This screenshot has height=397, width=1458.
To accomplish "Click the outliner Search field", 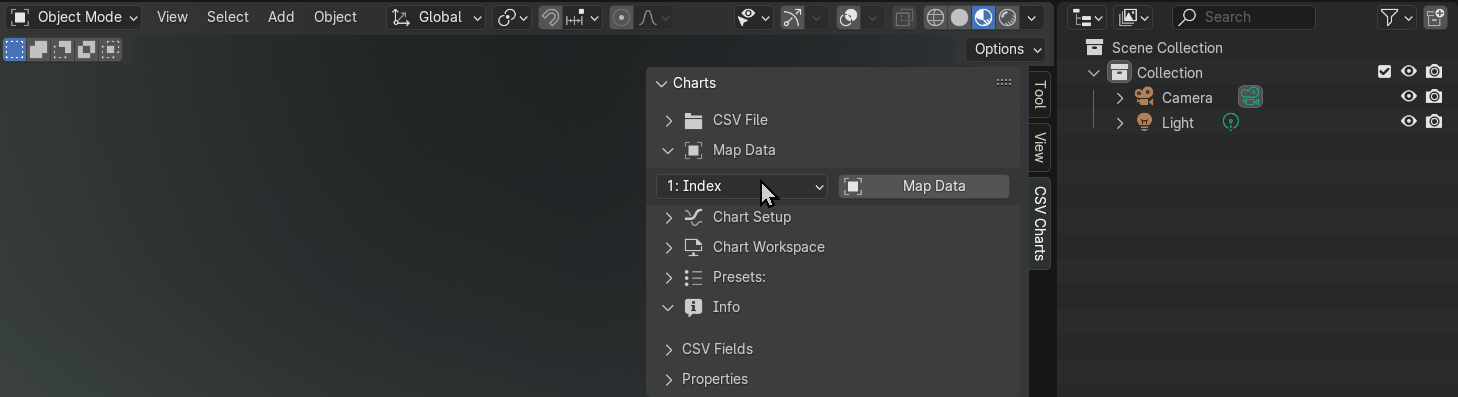I will tap(1243, 17).
